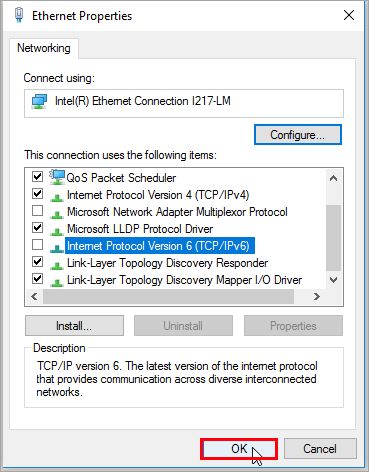Uncheck the Microsoft LLDP Protocol Driver checkbox
This screenshot has width=369, height=472.
point(37,228)
